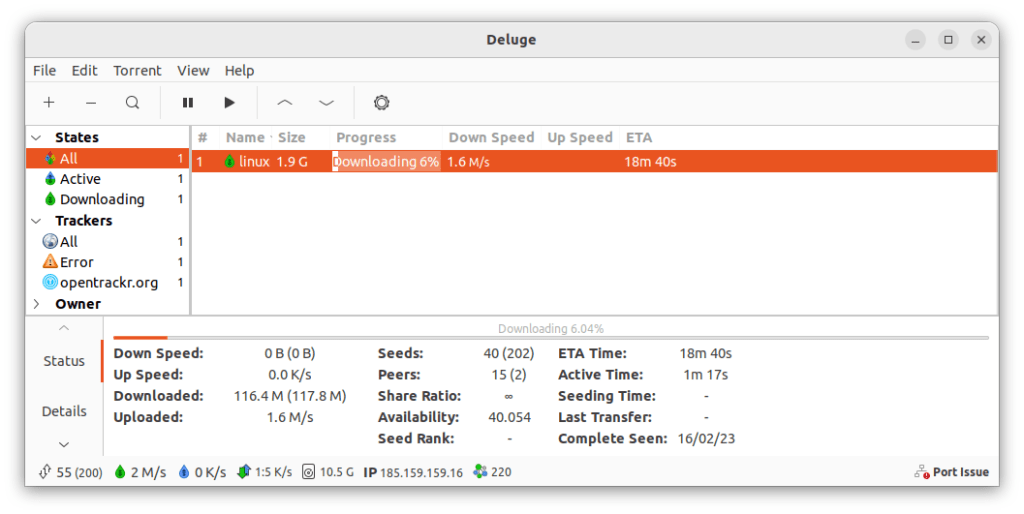Resume the selected torrent
This screenshot has height=514, width=1024.
click(229, 103)
